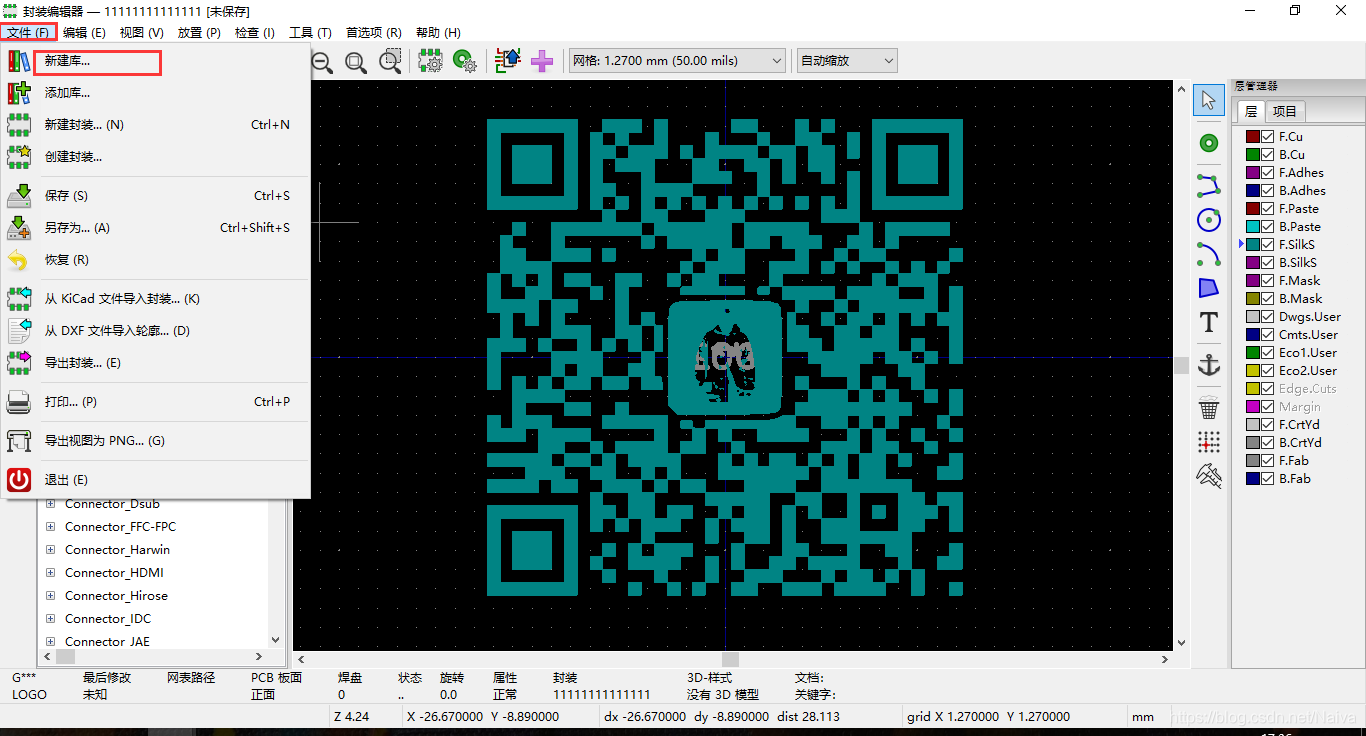1366x736 pixels.
Task: Click the load footprint from board icon
Action: coord(508,61)
